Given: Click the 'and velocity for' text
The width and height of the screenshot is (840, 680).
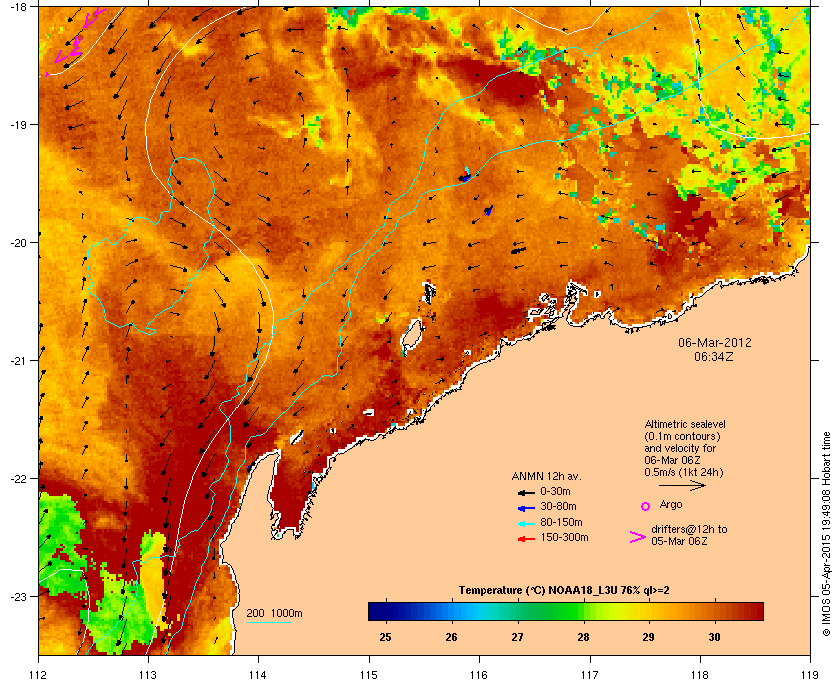Looking at the screenshot, I should point(680,448).
